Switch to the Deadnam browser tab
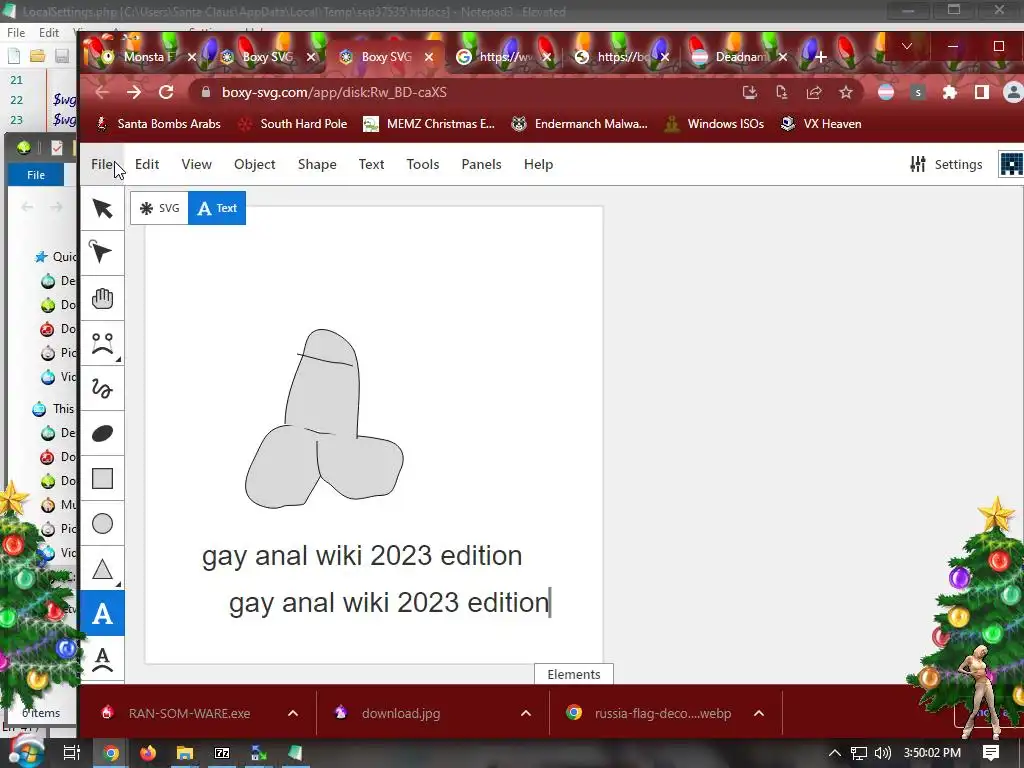 pyautogui.click(x=739, y=57)
